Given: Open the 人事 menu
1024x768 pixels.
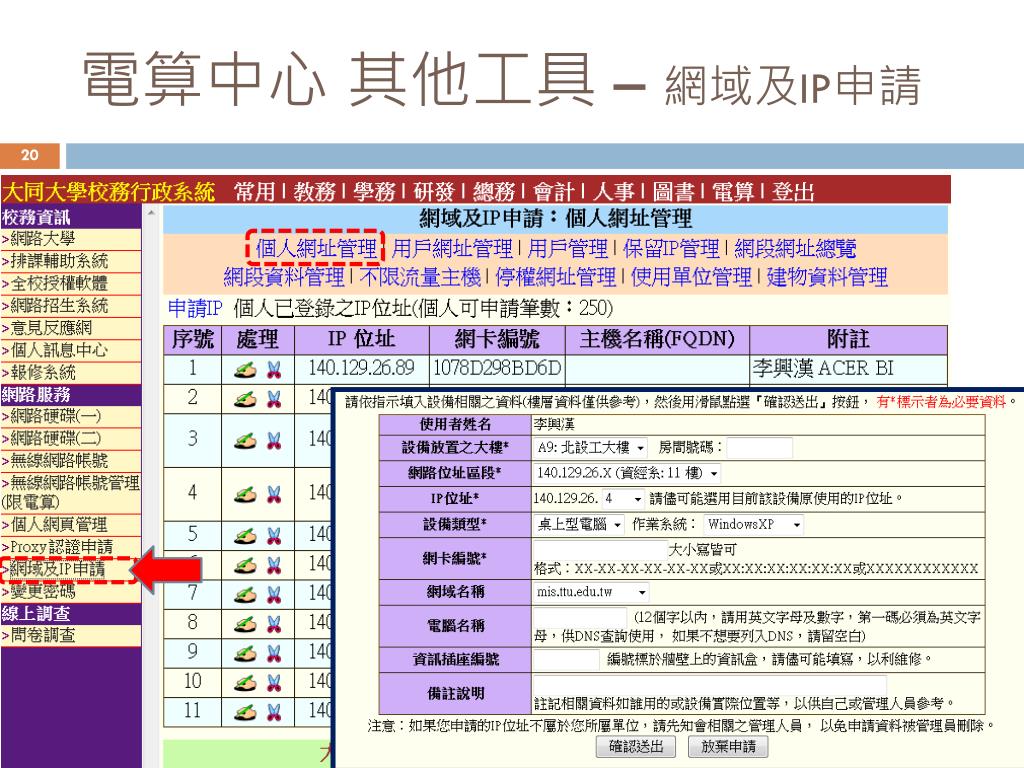Looking at the screenshot, I should point(614,191).
